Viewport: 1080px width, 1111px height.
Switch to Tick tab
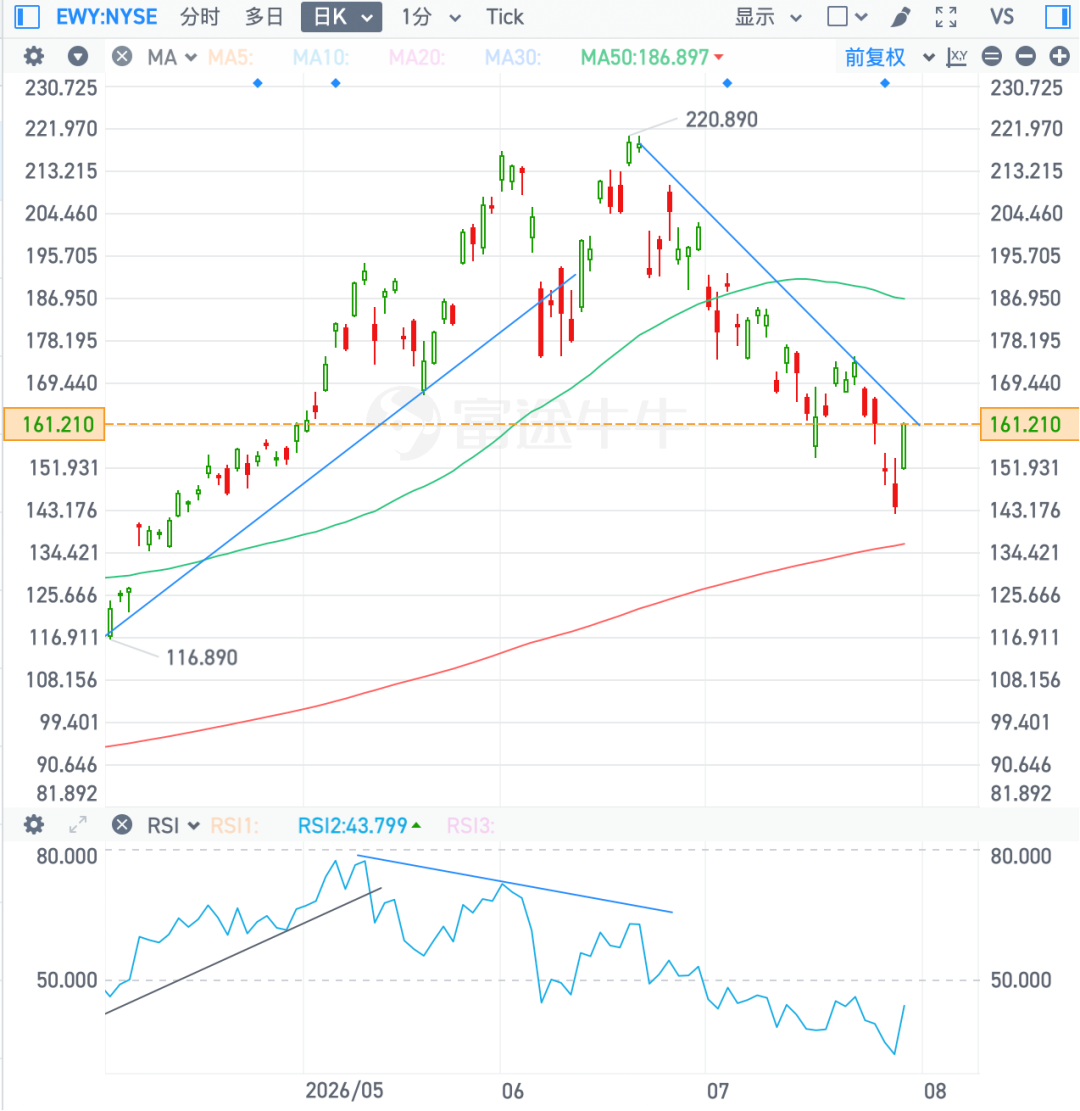pyautogui.click(x=505, y=16)
